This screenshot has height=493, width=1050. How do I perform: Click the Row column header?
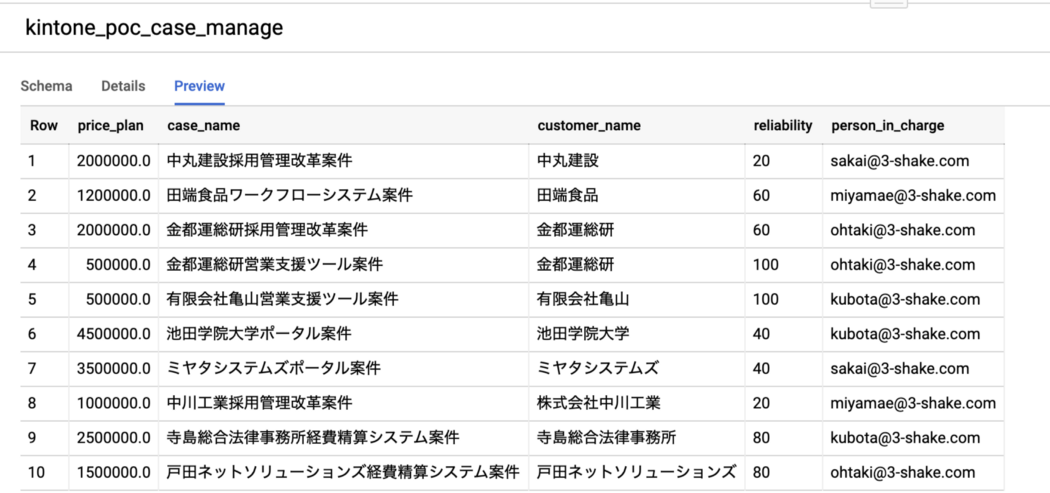coord(44,126)
